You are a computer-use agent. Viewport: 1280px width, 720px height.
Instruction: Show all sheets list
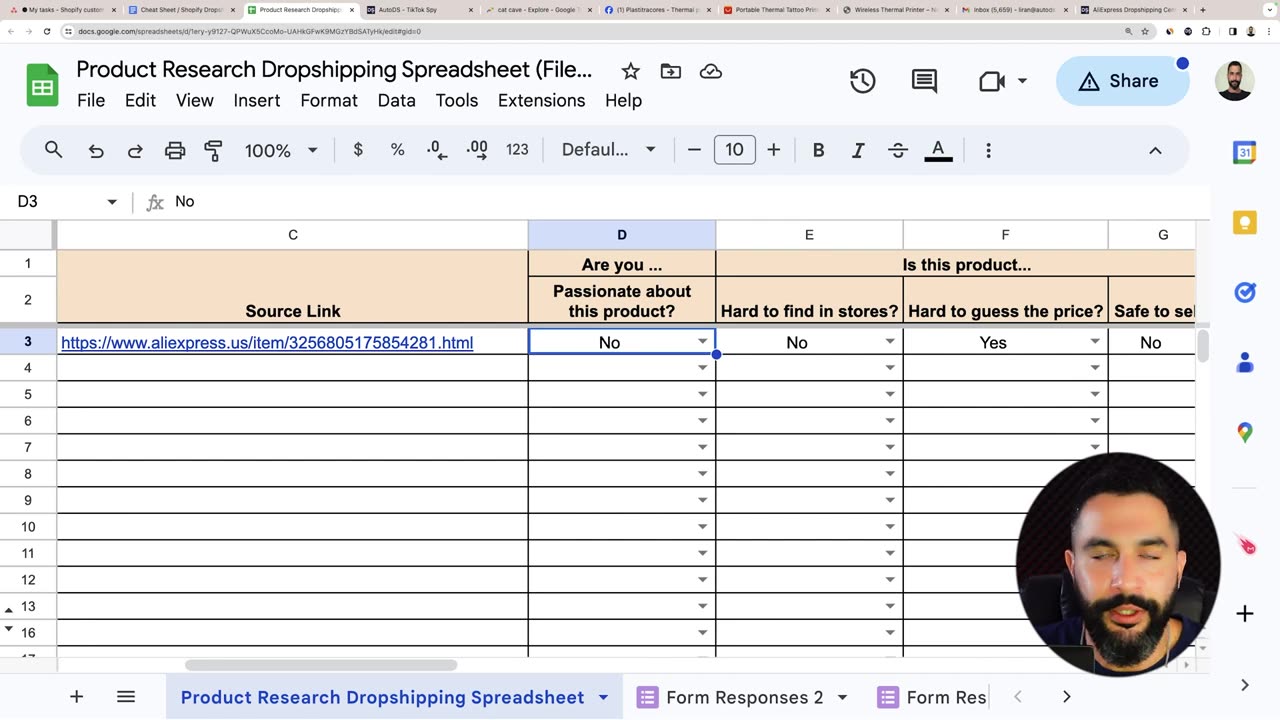(125, 697)
